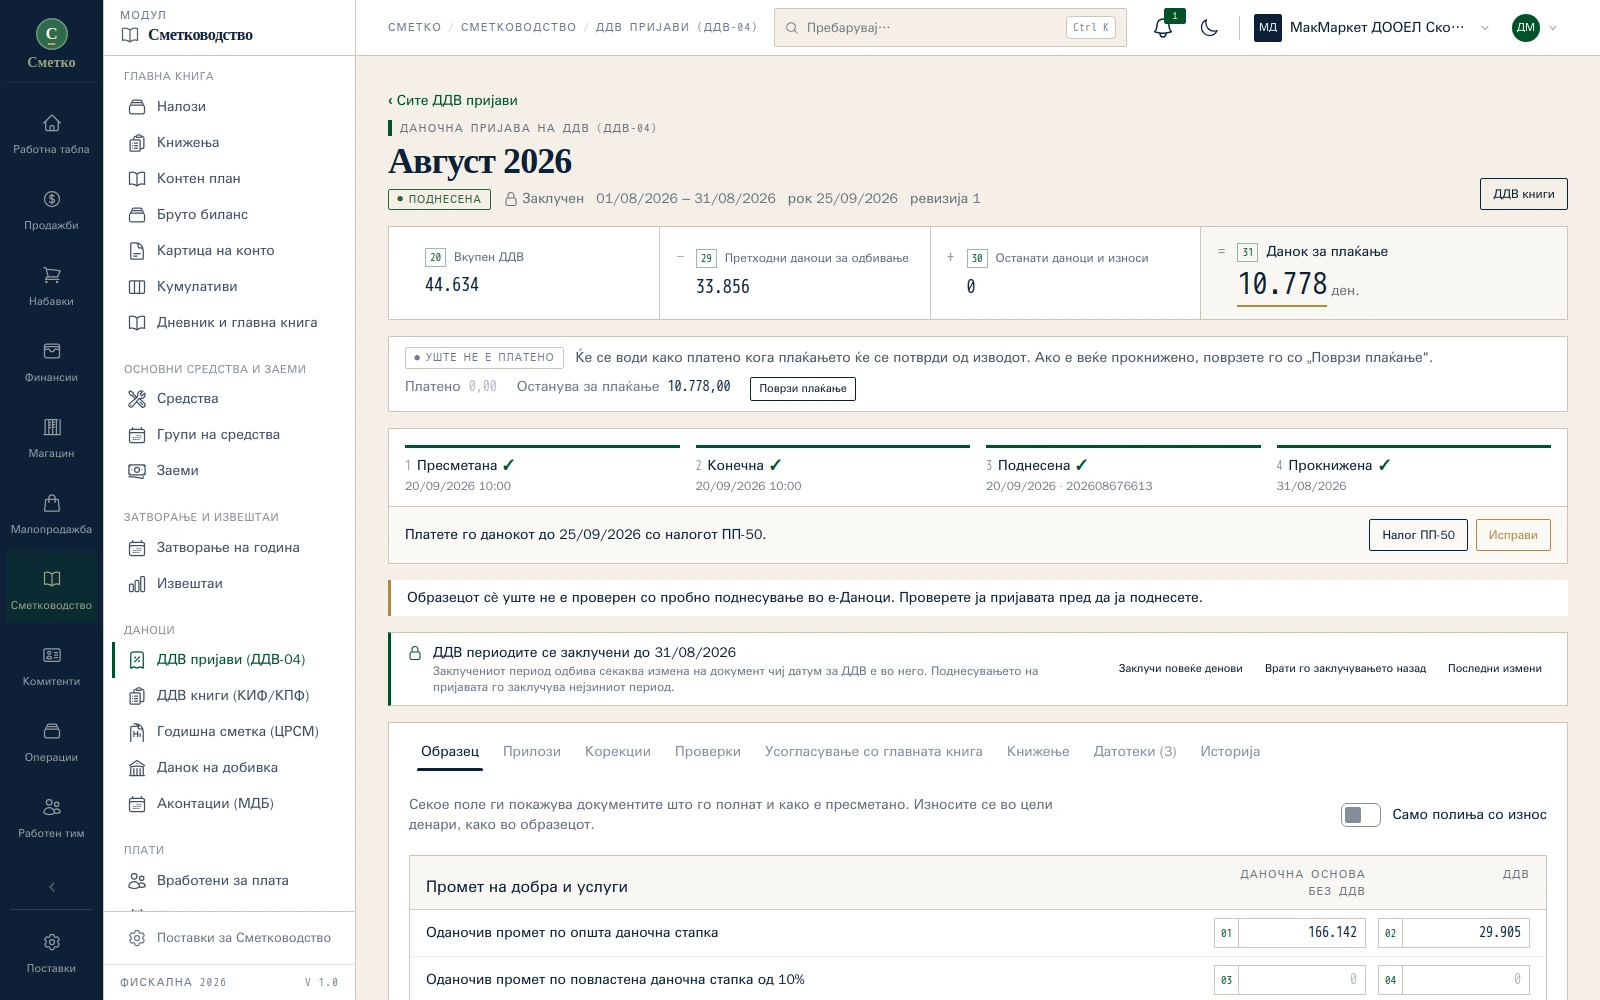Click the Исправи button

pos(1513,535)
